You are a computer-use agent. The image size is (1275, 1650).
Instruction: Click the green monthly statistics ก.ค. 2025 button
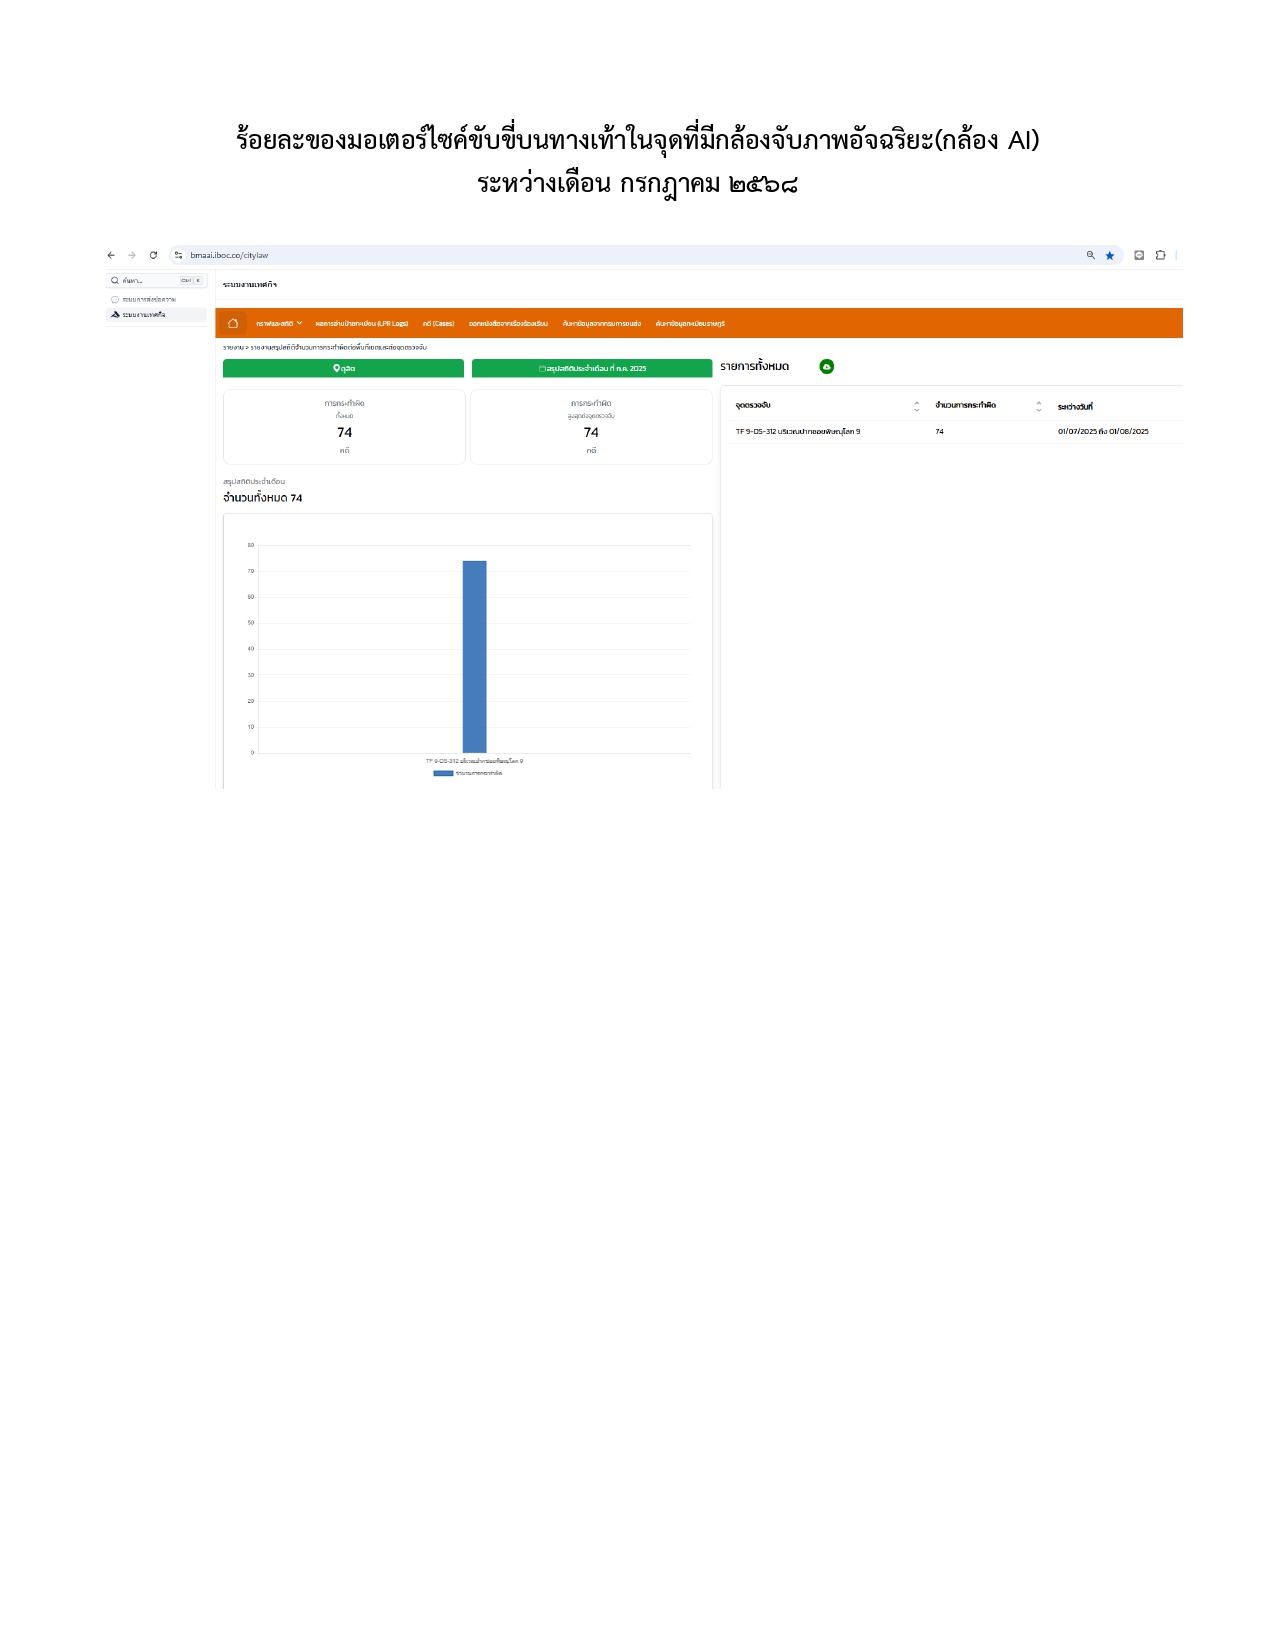click(592, 368)
